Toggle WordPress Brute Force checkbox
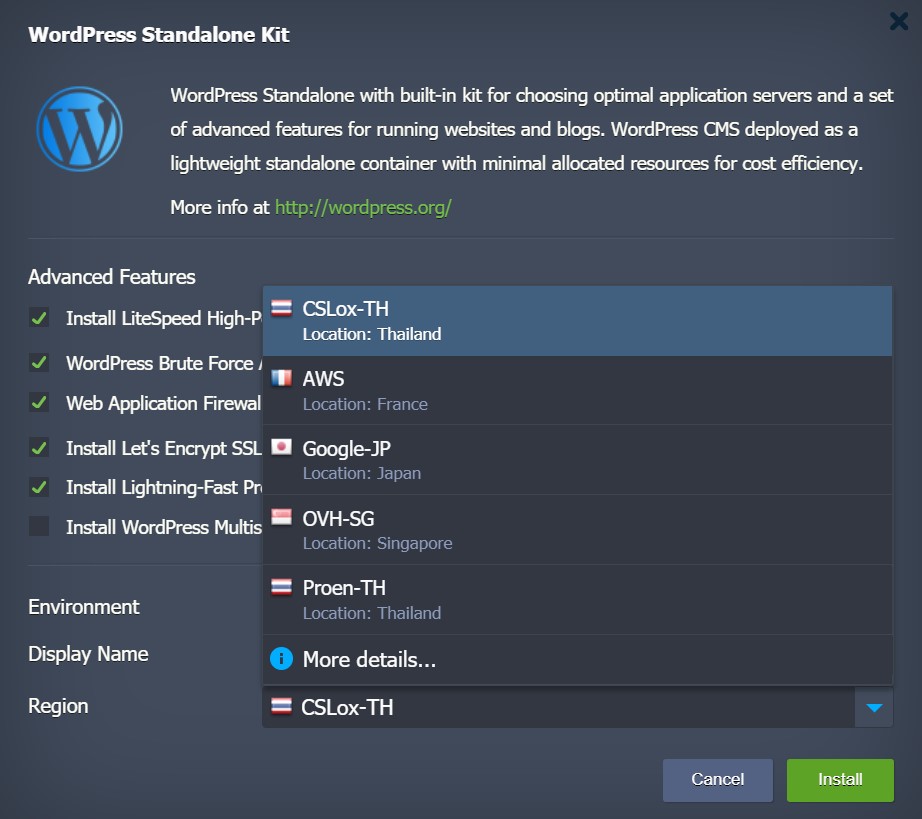Image resolution: width=922 pixels, height=819 pixels. 39,363
